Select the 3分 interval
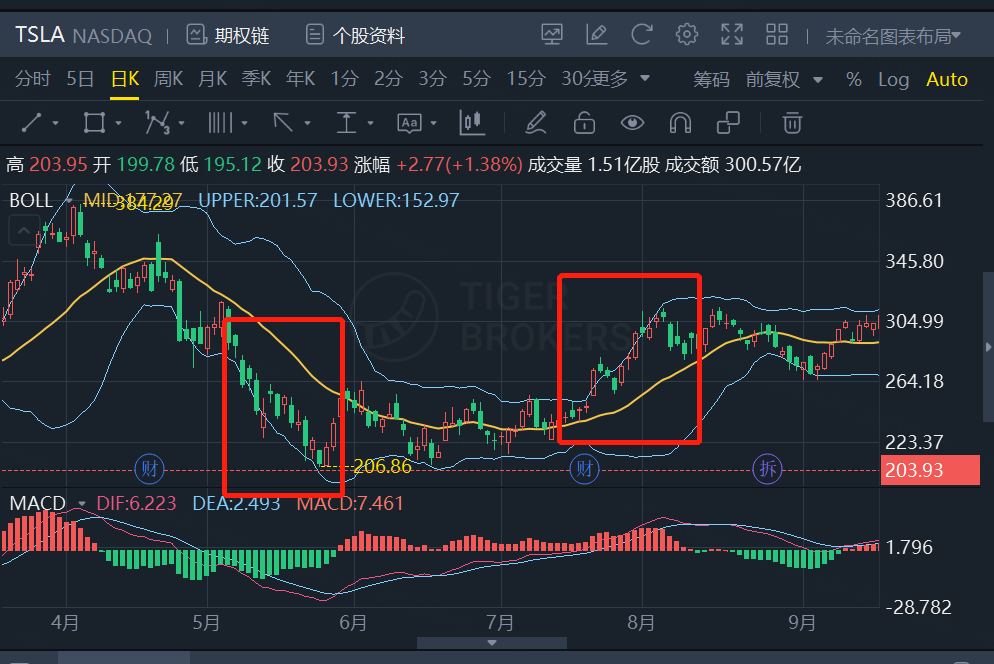 point(432,79)
